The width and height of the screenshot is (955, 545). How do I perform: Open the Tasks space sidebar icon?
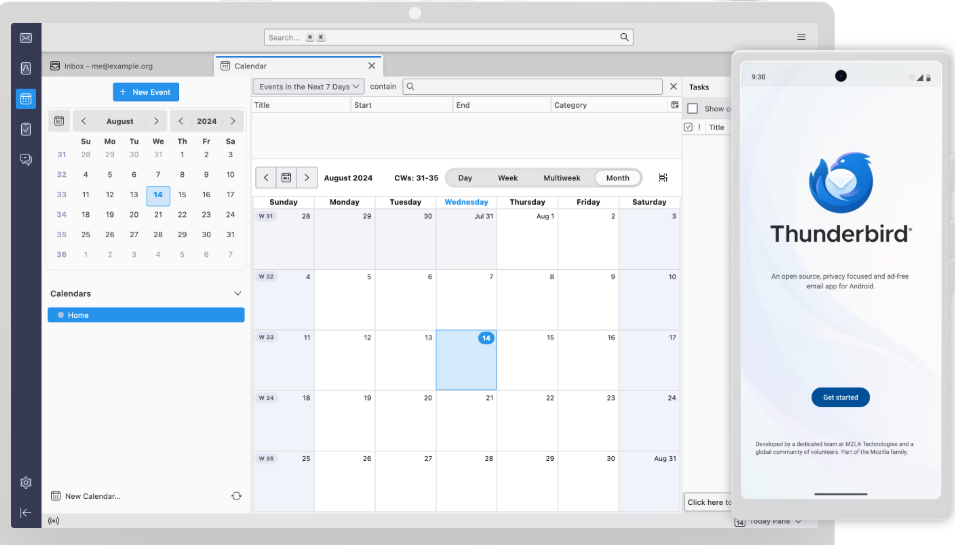pos(26,129)
